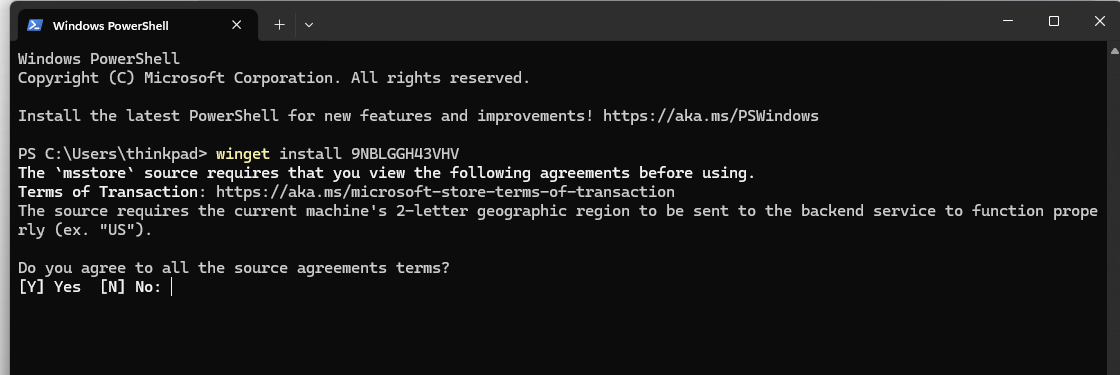Image resolution: width=1120 pixels, height=375 pixels.
Task: Select the Windows PowerShell tab title
Action: [x=111, y=26]
